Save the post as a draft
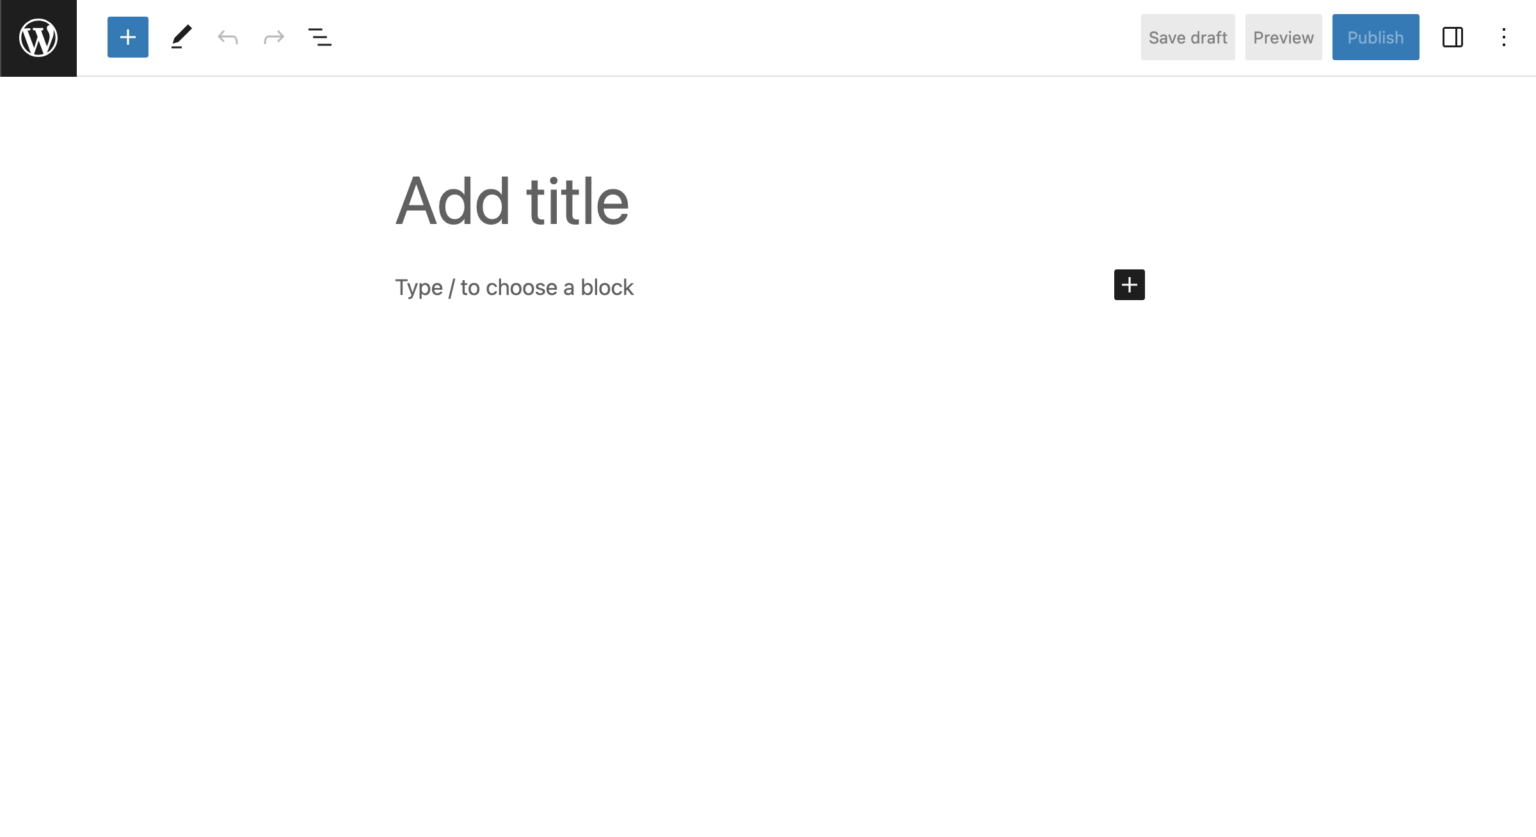Viewport: 1536px width, 837px height. [x=1187, y=37]
